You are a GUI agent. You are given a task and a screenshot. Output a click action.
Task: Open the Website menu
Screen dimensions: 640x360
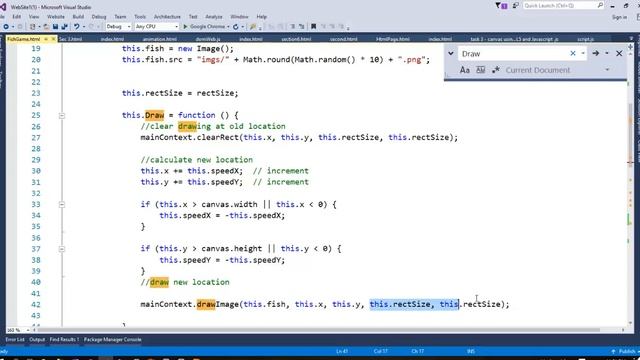tap(56, 17)
